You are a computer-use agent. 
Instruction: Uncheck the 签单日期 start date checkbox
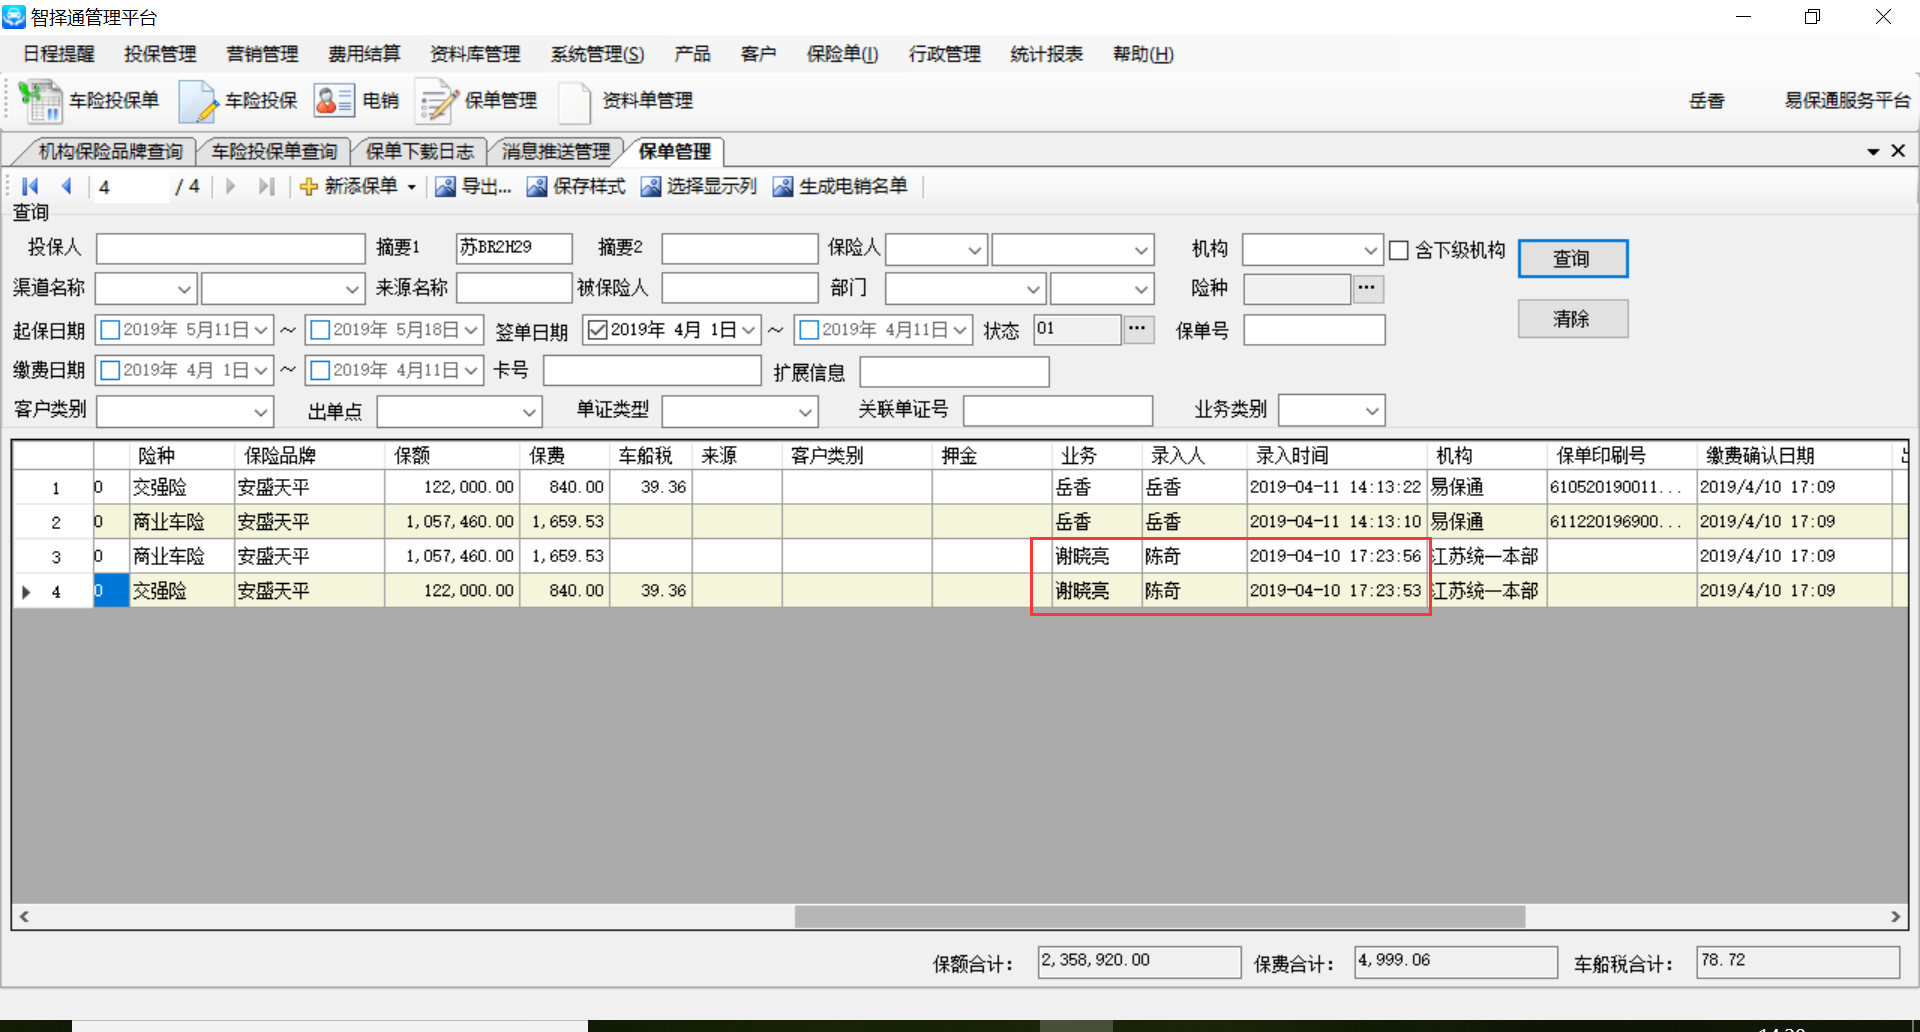598,330
